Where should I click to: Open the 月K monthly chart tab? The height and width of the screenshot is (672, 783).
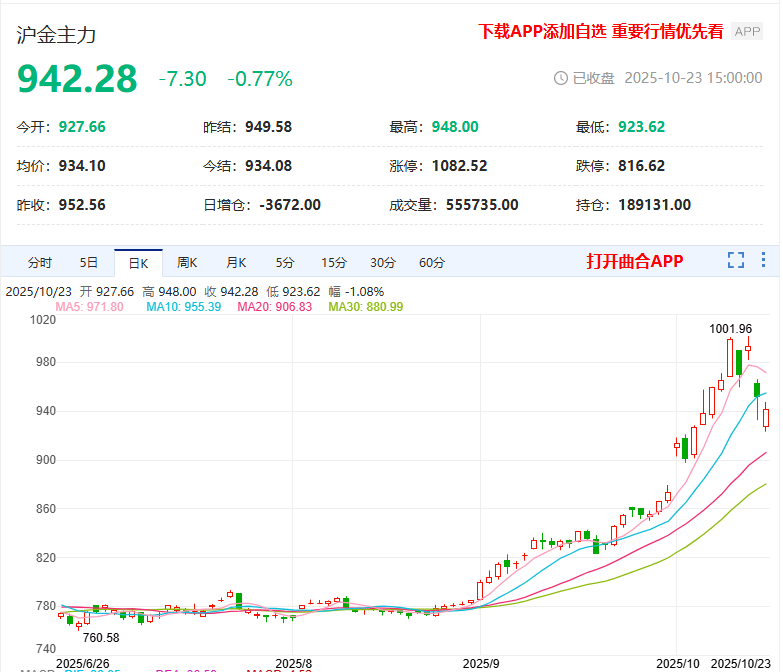coord(236,263)
